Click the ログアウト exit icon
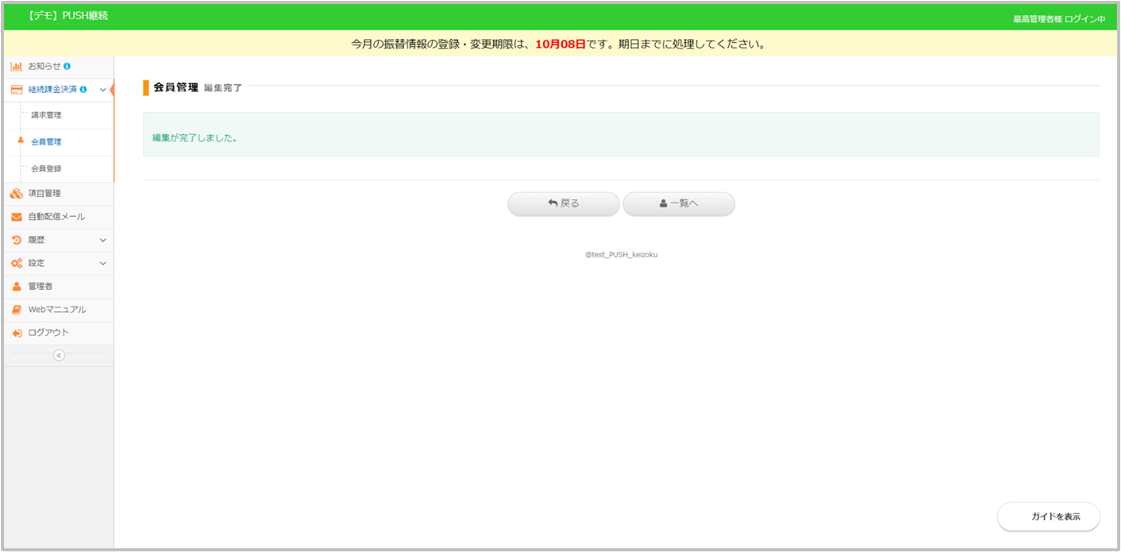 (17, 333)
